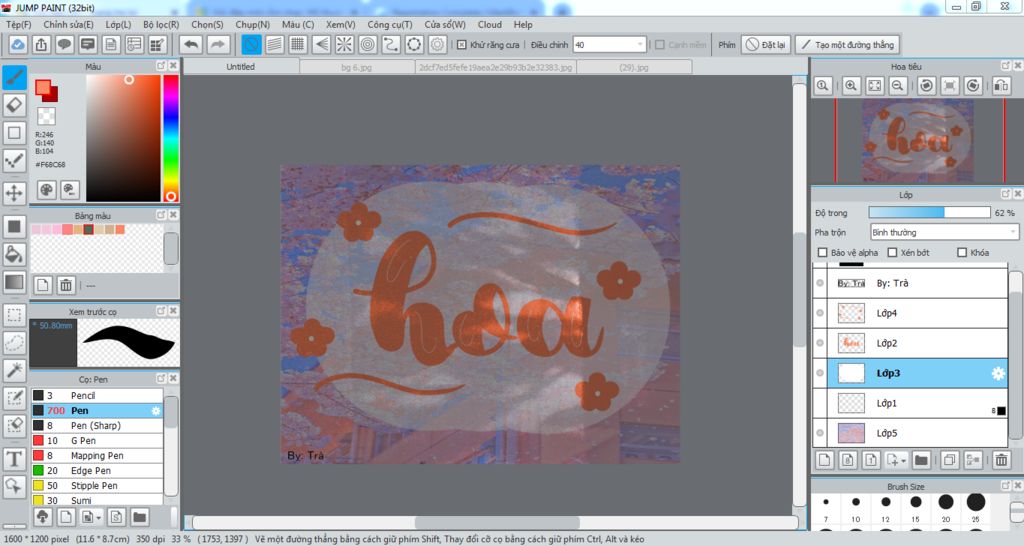The image size is (1024, 546).
Task: Zoom out within Navigator panel
Action: tap(898, 86)
